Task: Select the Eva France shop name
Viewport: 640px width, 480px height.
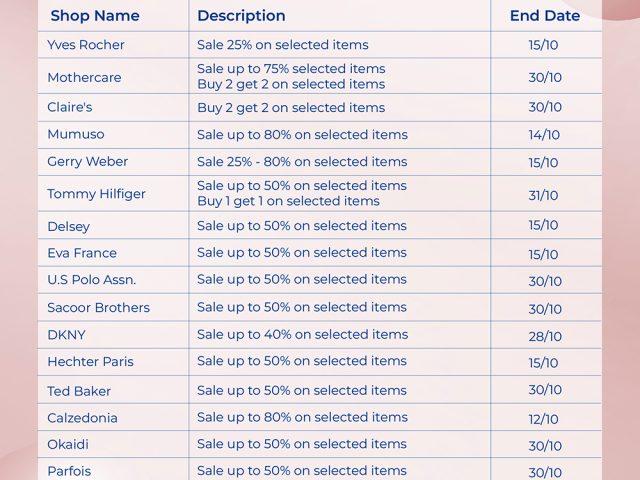Action: coord(82,253)
